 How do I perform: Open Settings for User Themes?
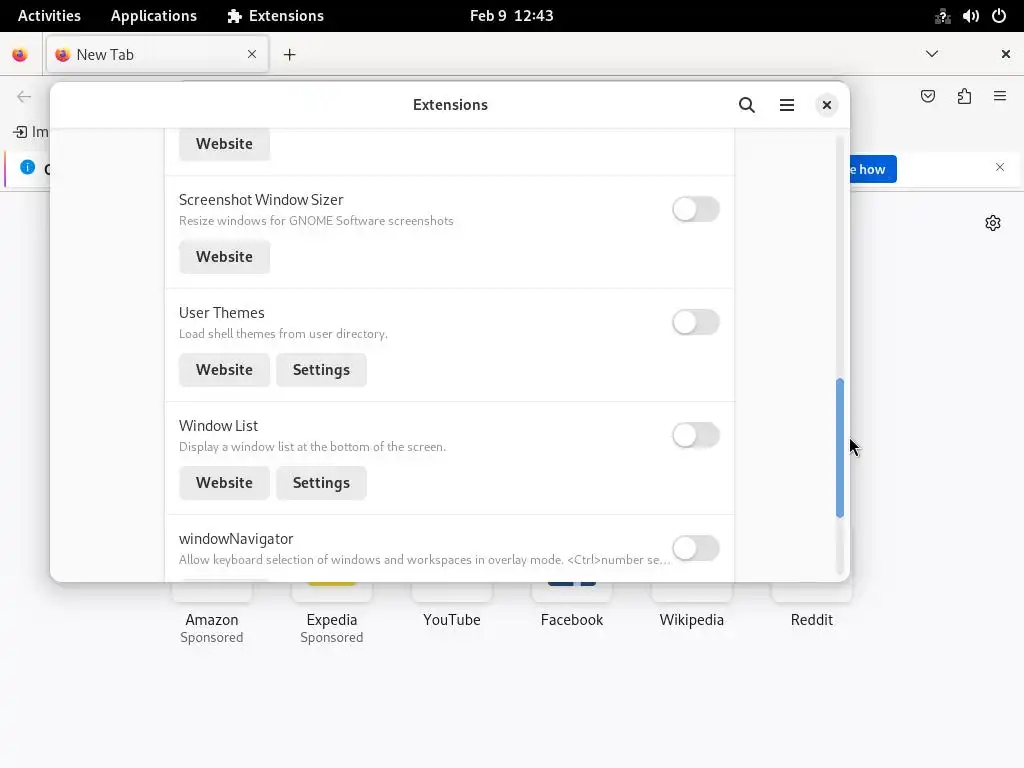[x=321, y=370]
